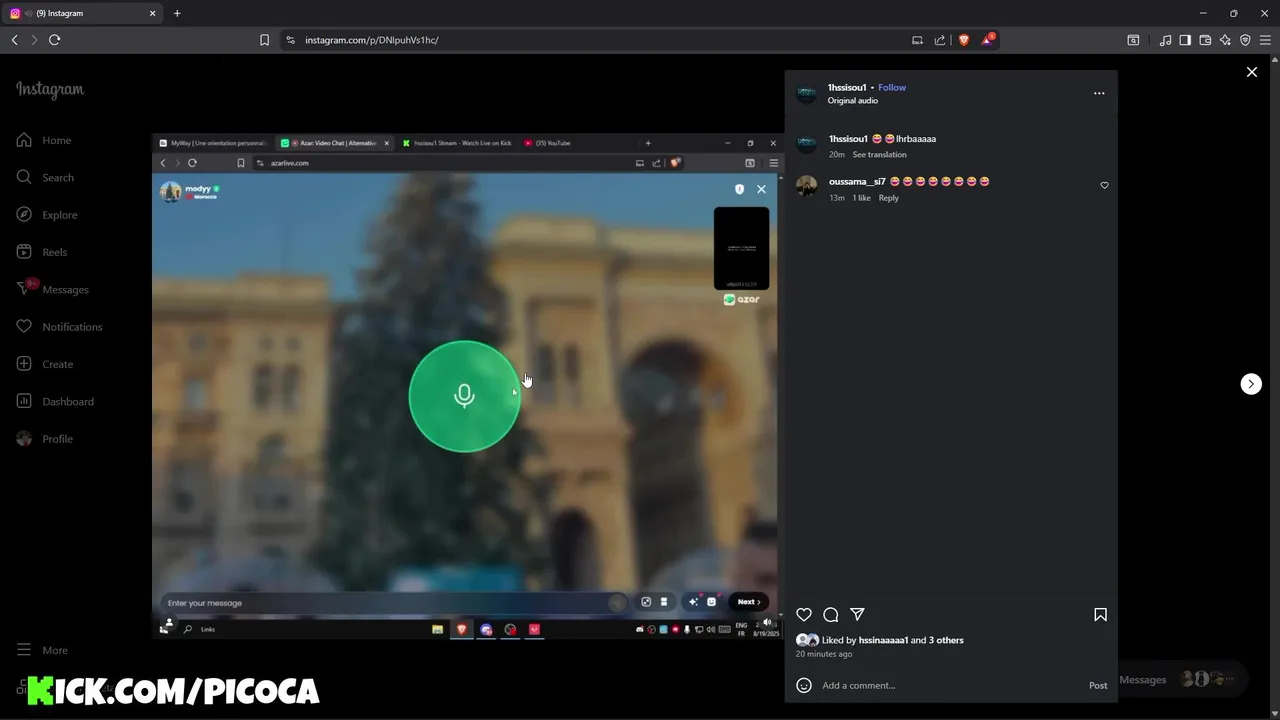The height and width of the screenshot is (720, 1280).
Task: Open emoji picker for comment
Action: 804,685
